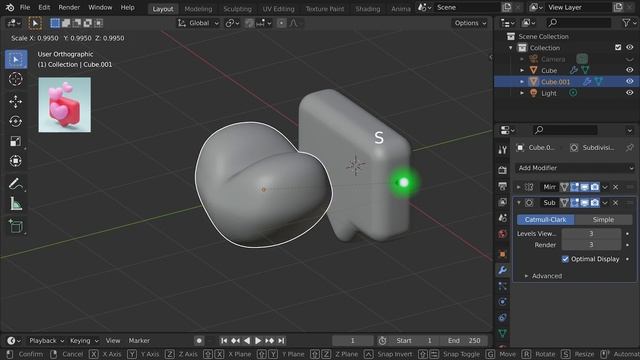
Task: Select Simple subdivision type
Action: pyautogui.click(x=603, y=220)
